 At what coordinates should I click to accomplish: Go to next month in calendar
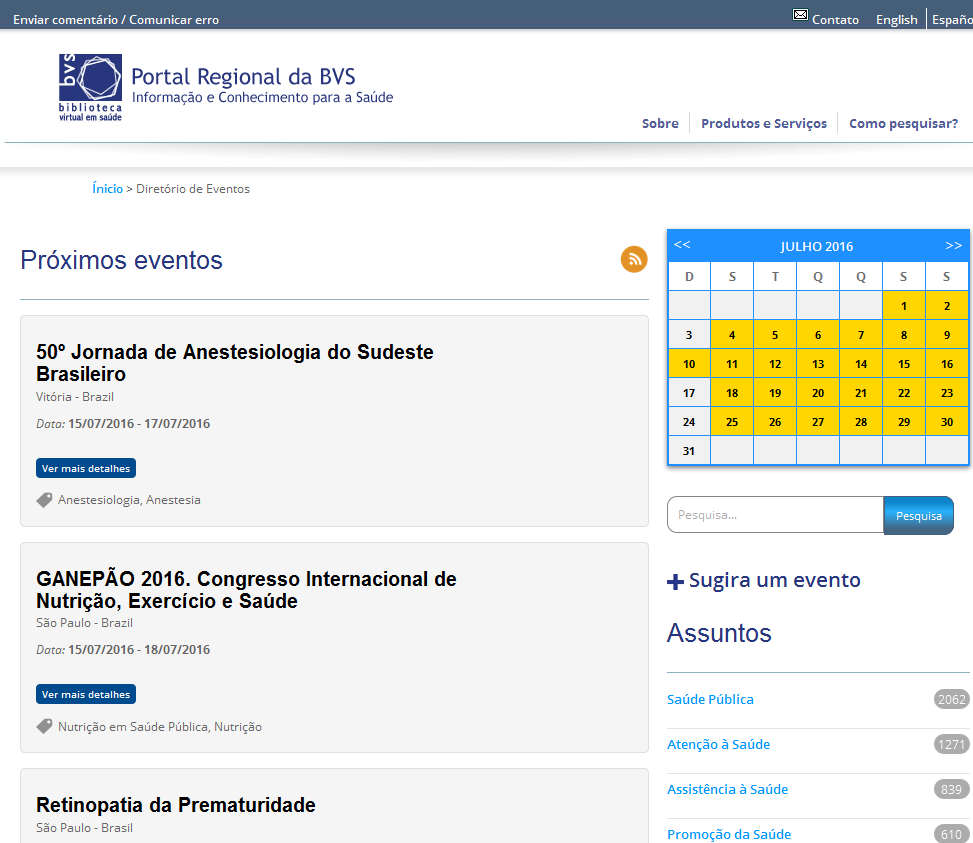click(953, 246)
